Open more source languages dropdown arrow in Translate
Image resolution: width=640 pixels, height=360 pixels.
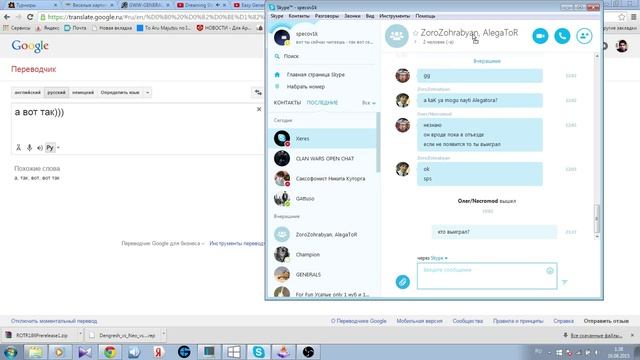pos(148,93)
